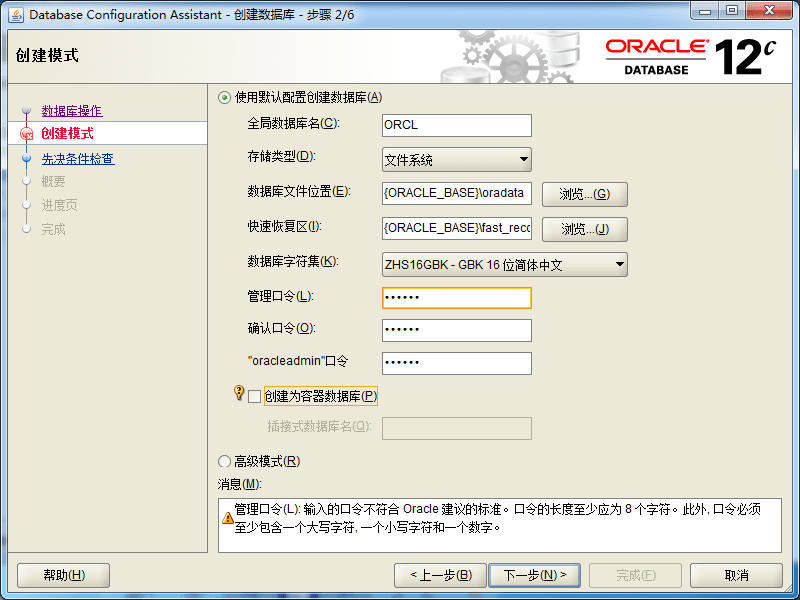Click the Java icon in title bar

(x=16, y=15)
